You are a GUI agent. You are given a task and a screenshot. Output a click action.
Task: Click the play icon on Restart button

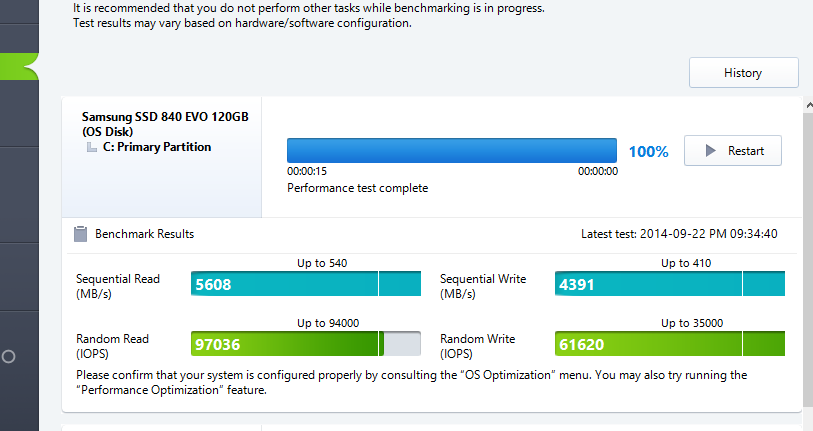click(x=710, y=150)
